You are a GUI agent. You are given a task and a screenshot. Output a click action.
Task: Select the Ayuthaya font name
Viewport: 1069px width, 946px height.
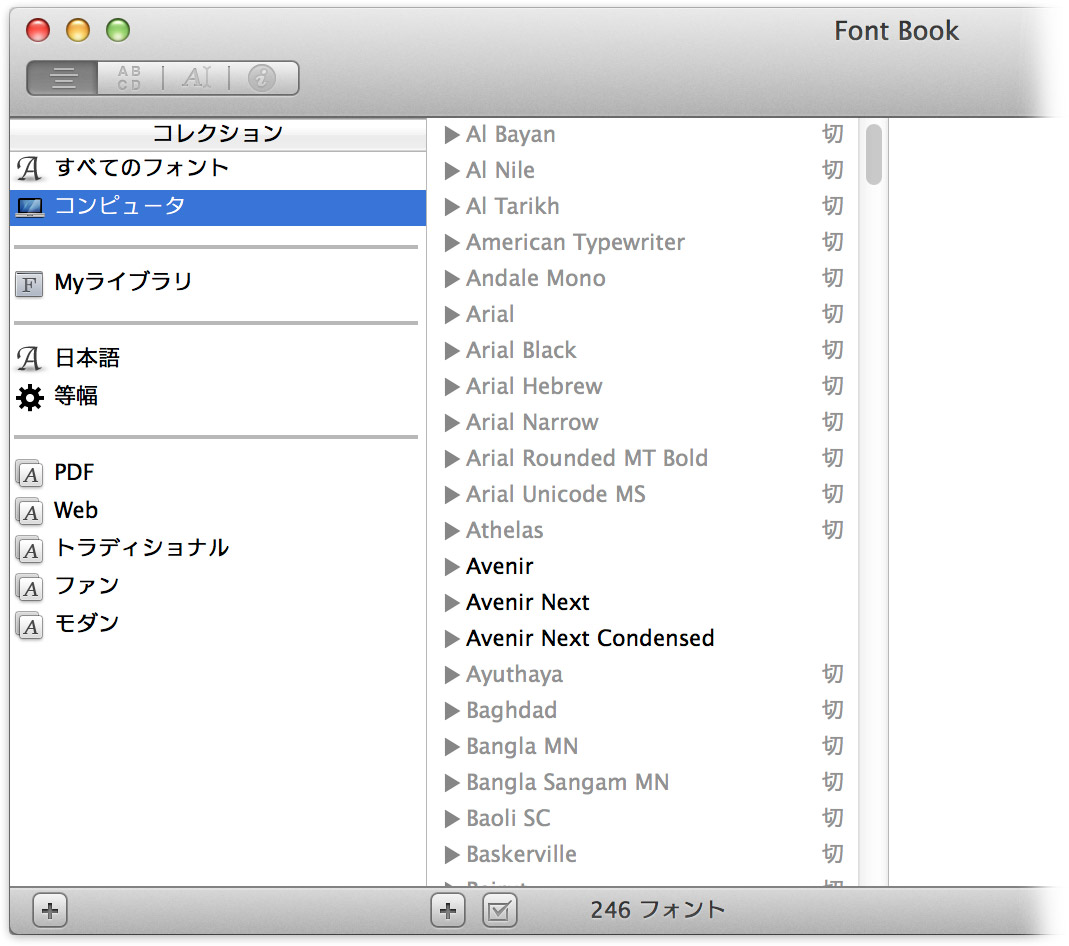515,675
